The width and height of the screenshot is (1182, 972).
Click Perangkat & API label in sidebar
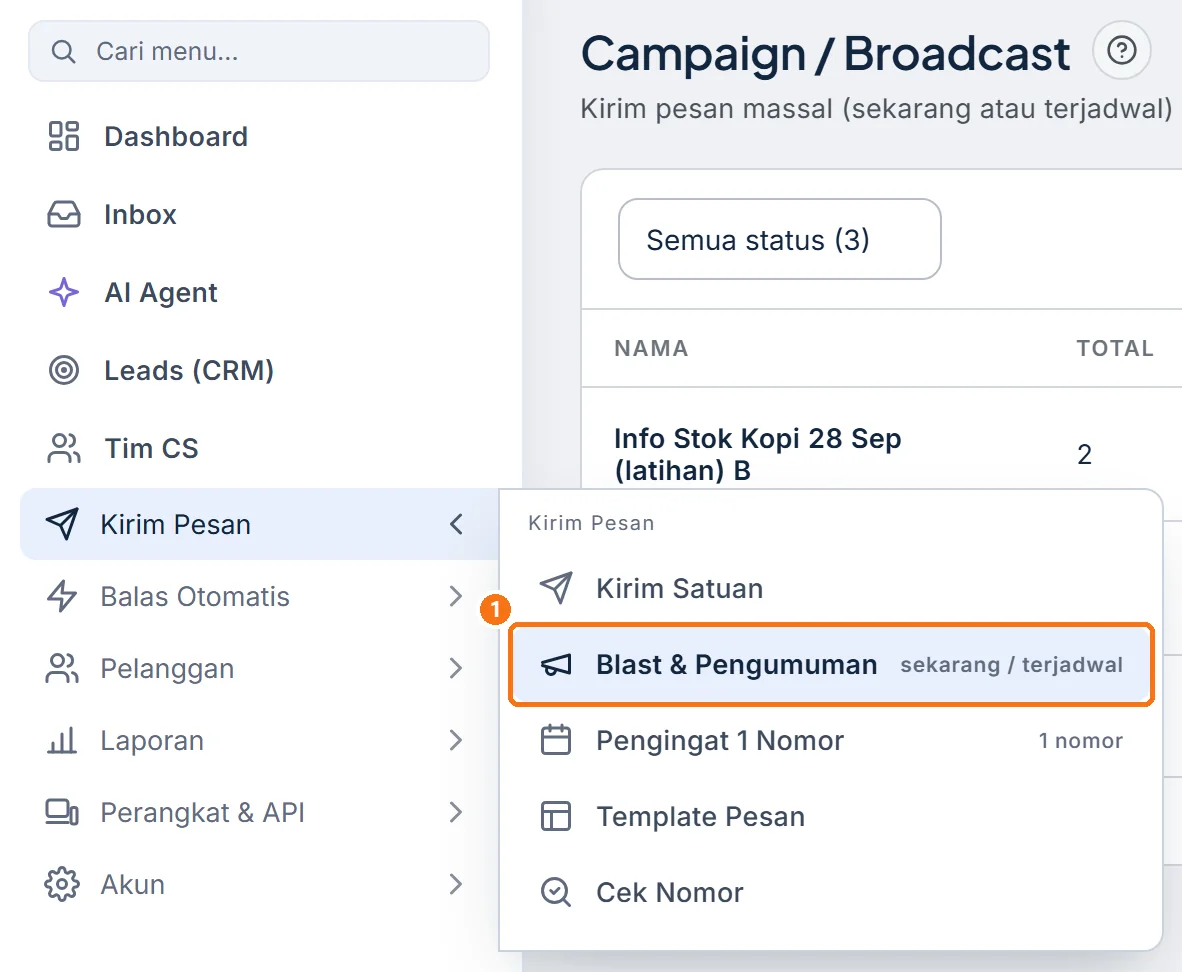click(203, 812)
